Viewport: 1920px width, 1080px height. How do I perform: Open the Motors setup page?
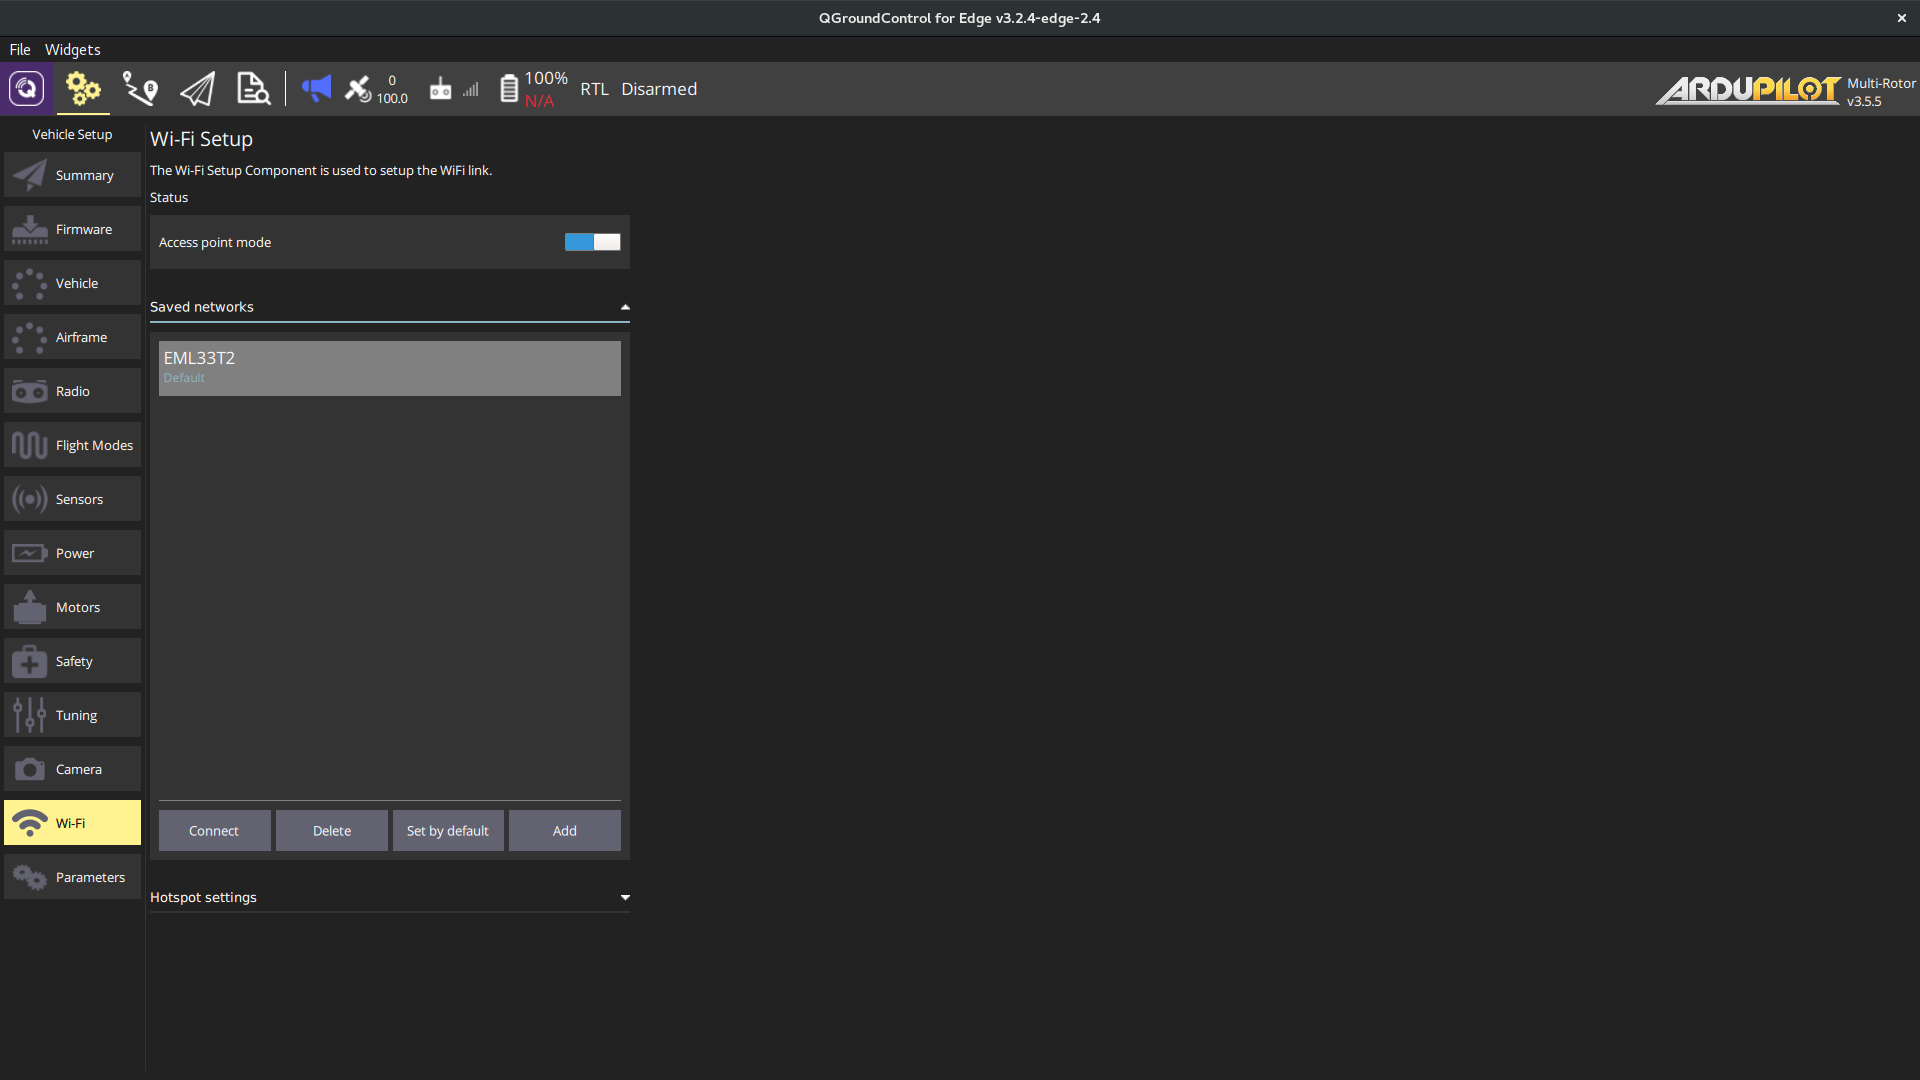pyautogui.click(x=72, y=607)
